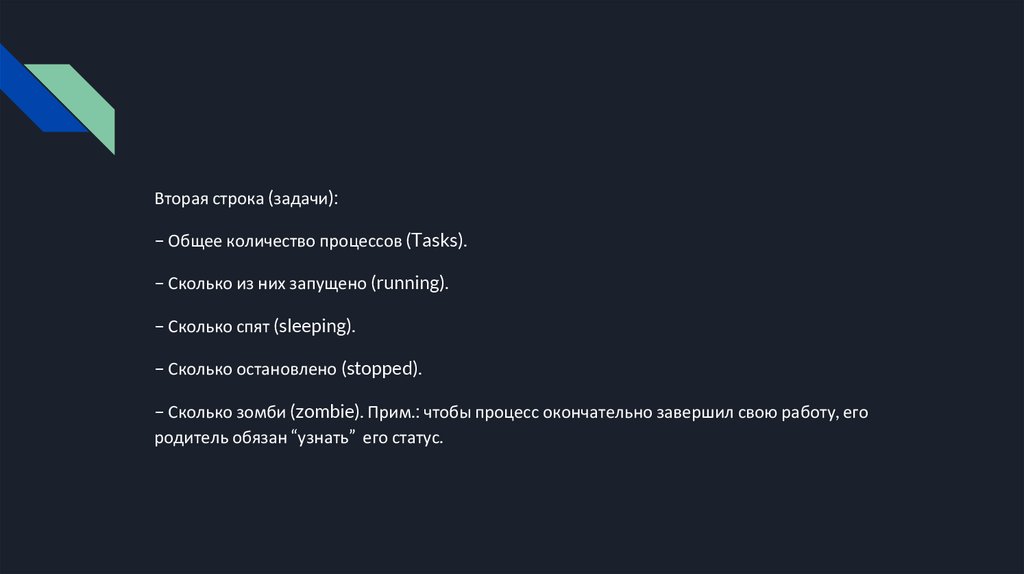Click the word "(Tasks)"
This screenshot has width=1024, height=574.
tap(437, 241)
